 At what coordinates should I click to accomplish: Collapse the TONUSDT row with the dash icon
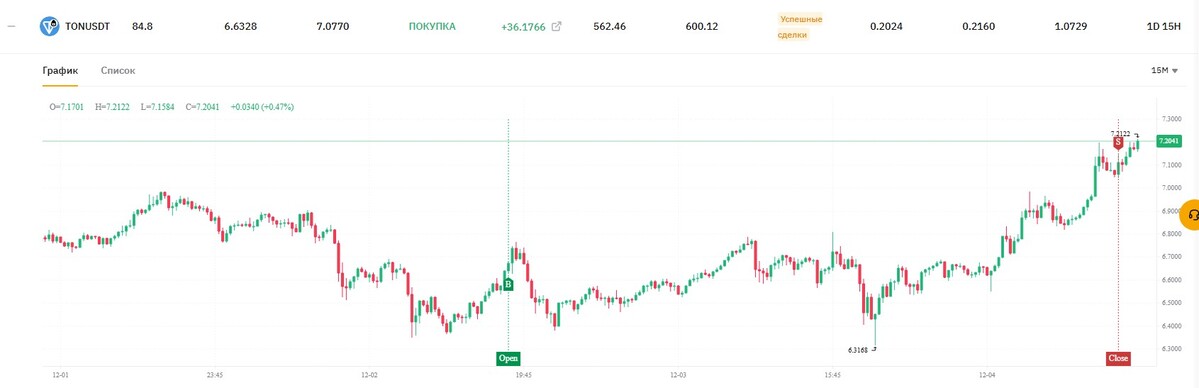pyautogui.click(x=11, y=27)
